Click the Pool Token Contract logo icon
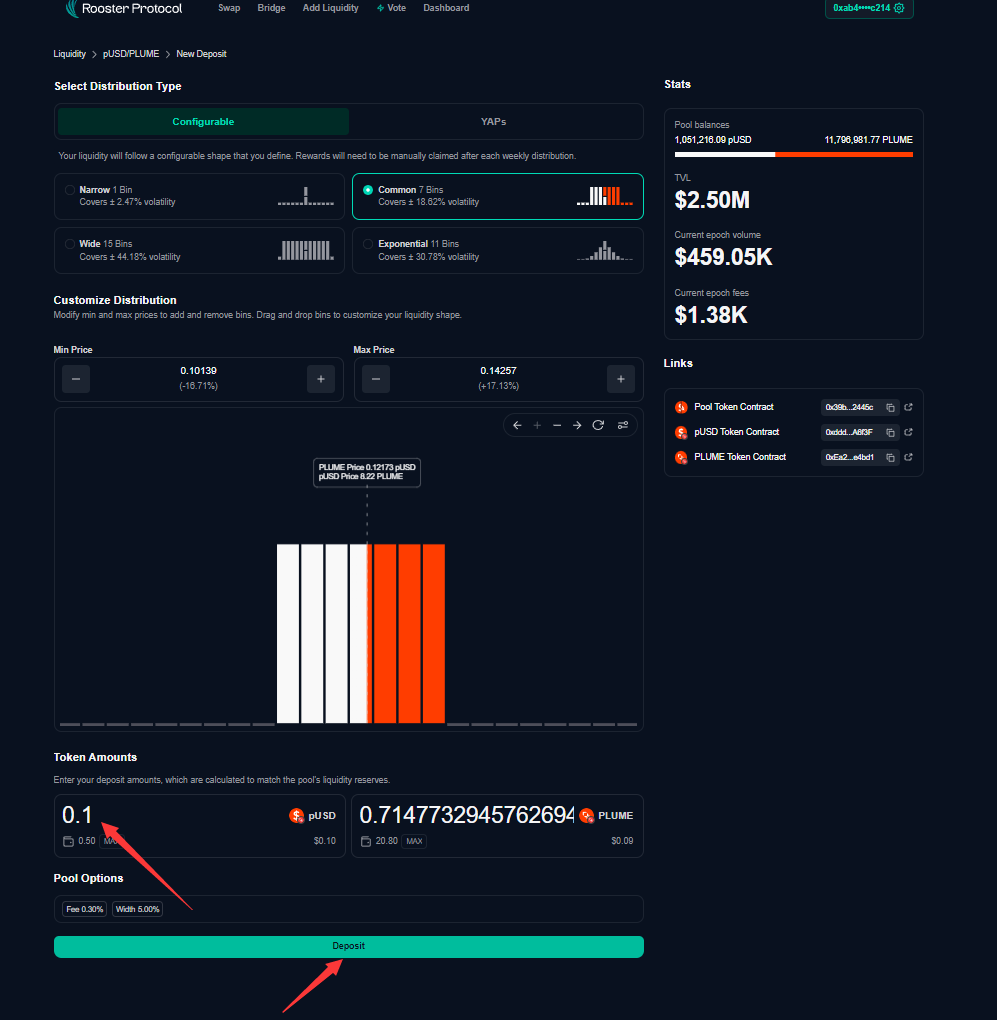The width and height of the screenshot is (997, 1020). coord(681,407)
